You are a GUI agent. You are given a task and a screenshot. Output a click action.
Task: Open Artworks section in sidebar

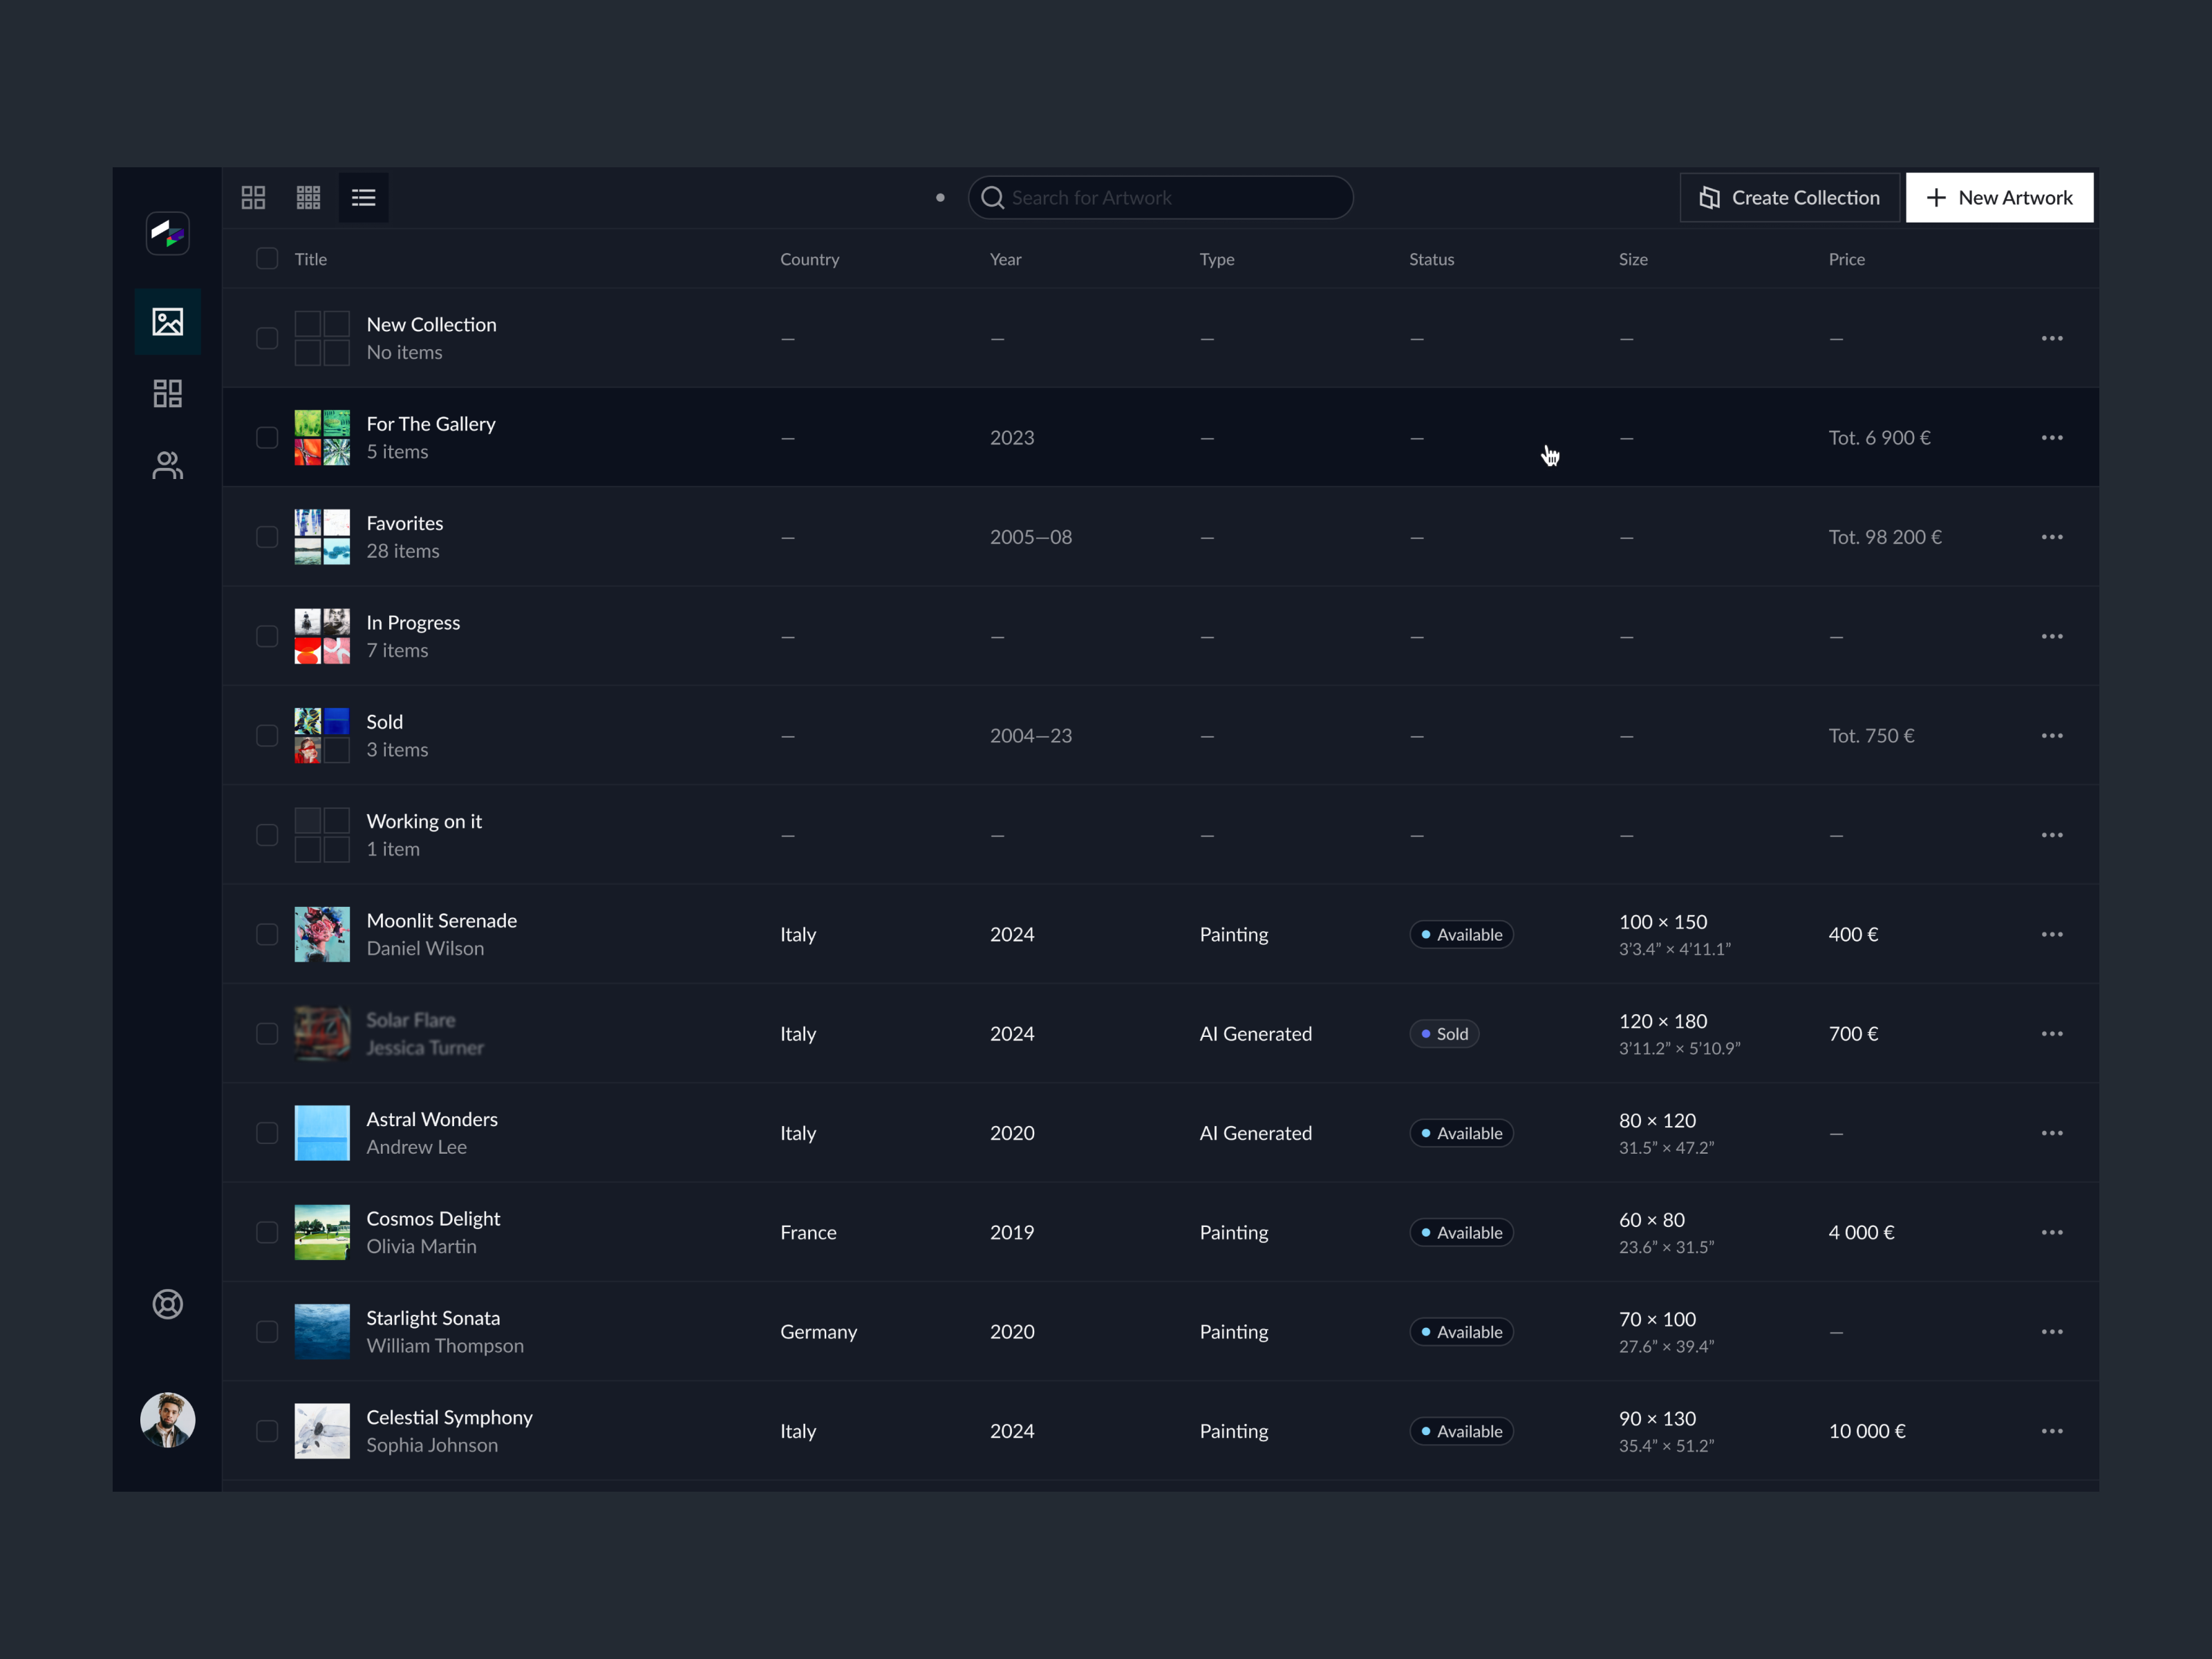167,321
